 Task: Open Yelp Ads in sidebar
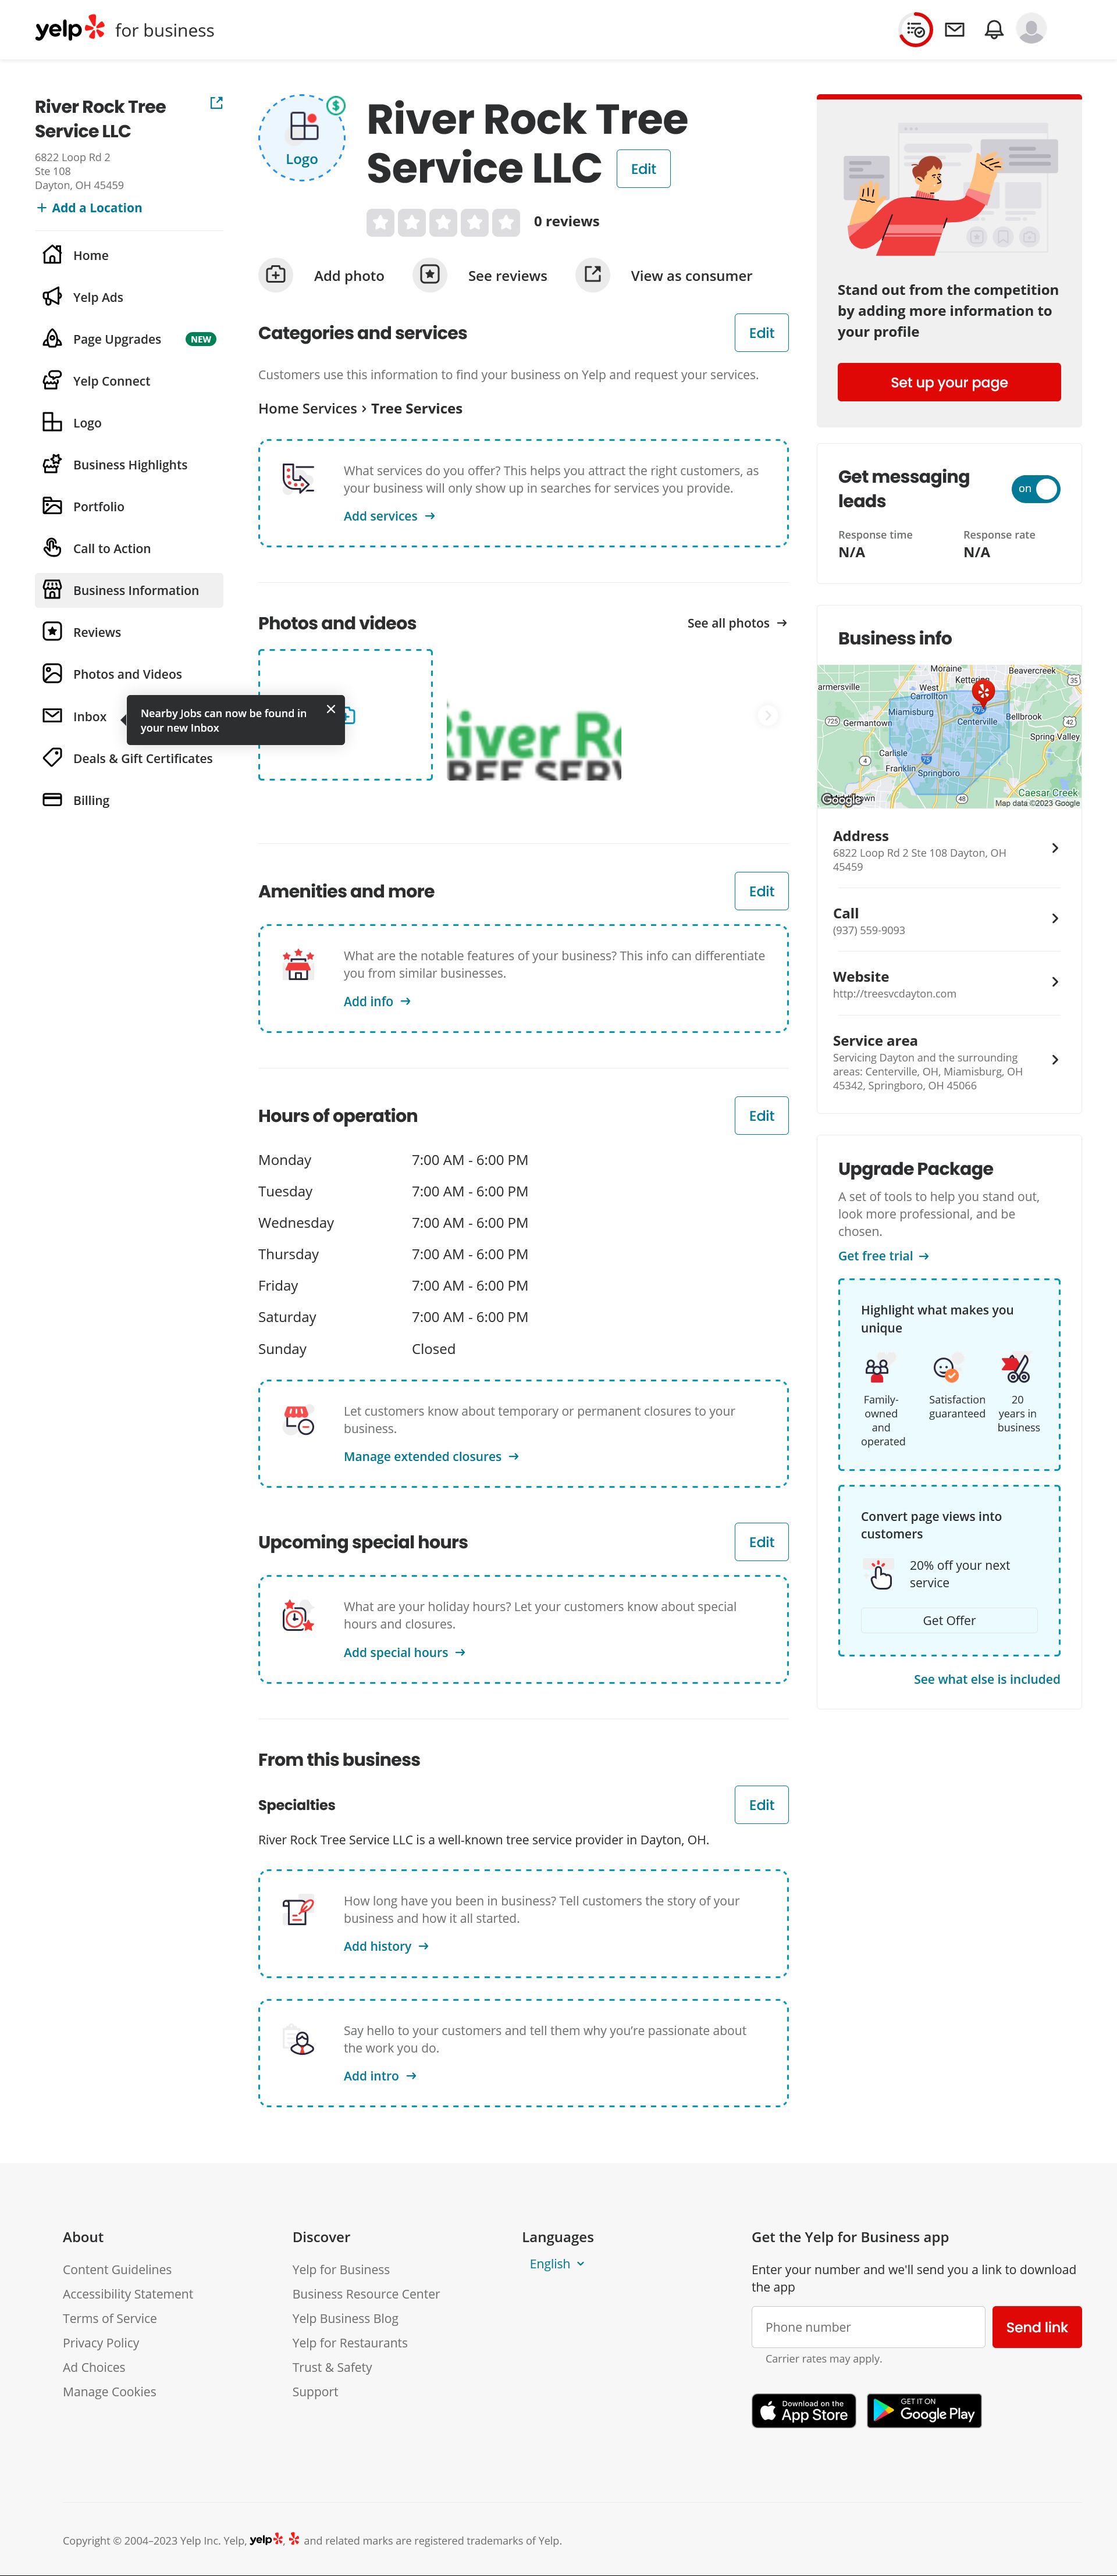coord(98,297)
